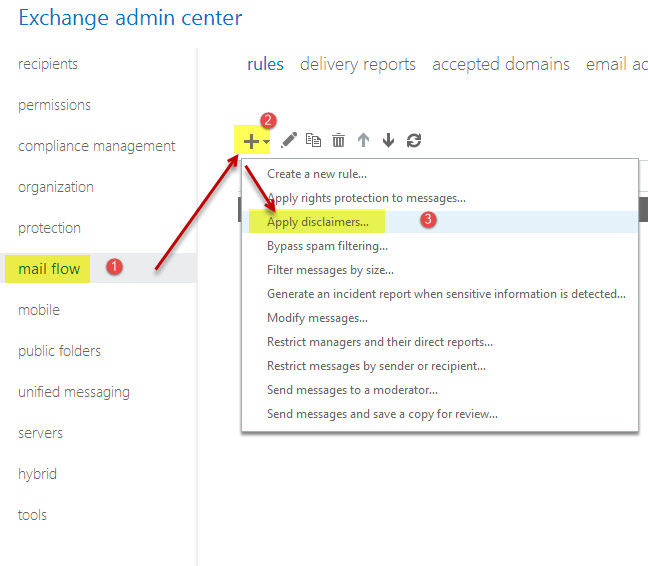Viewport: 648px width, 566px height.
Task: Click the pencil edit icon
Action: (x=289, y=140)
